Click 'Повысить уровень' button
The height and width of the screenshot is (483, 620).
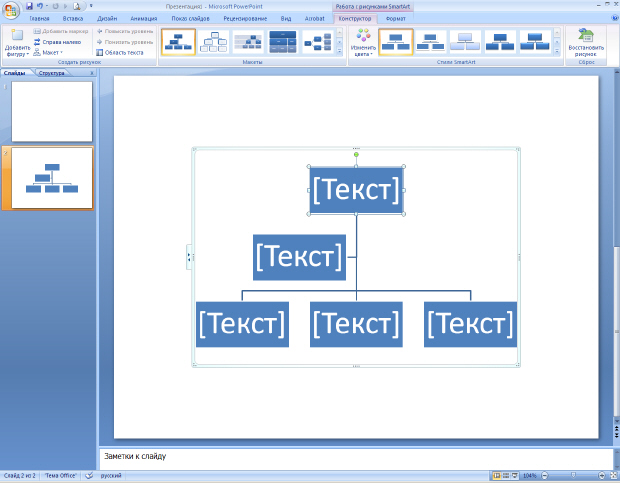(125, 31)
